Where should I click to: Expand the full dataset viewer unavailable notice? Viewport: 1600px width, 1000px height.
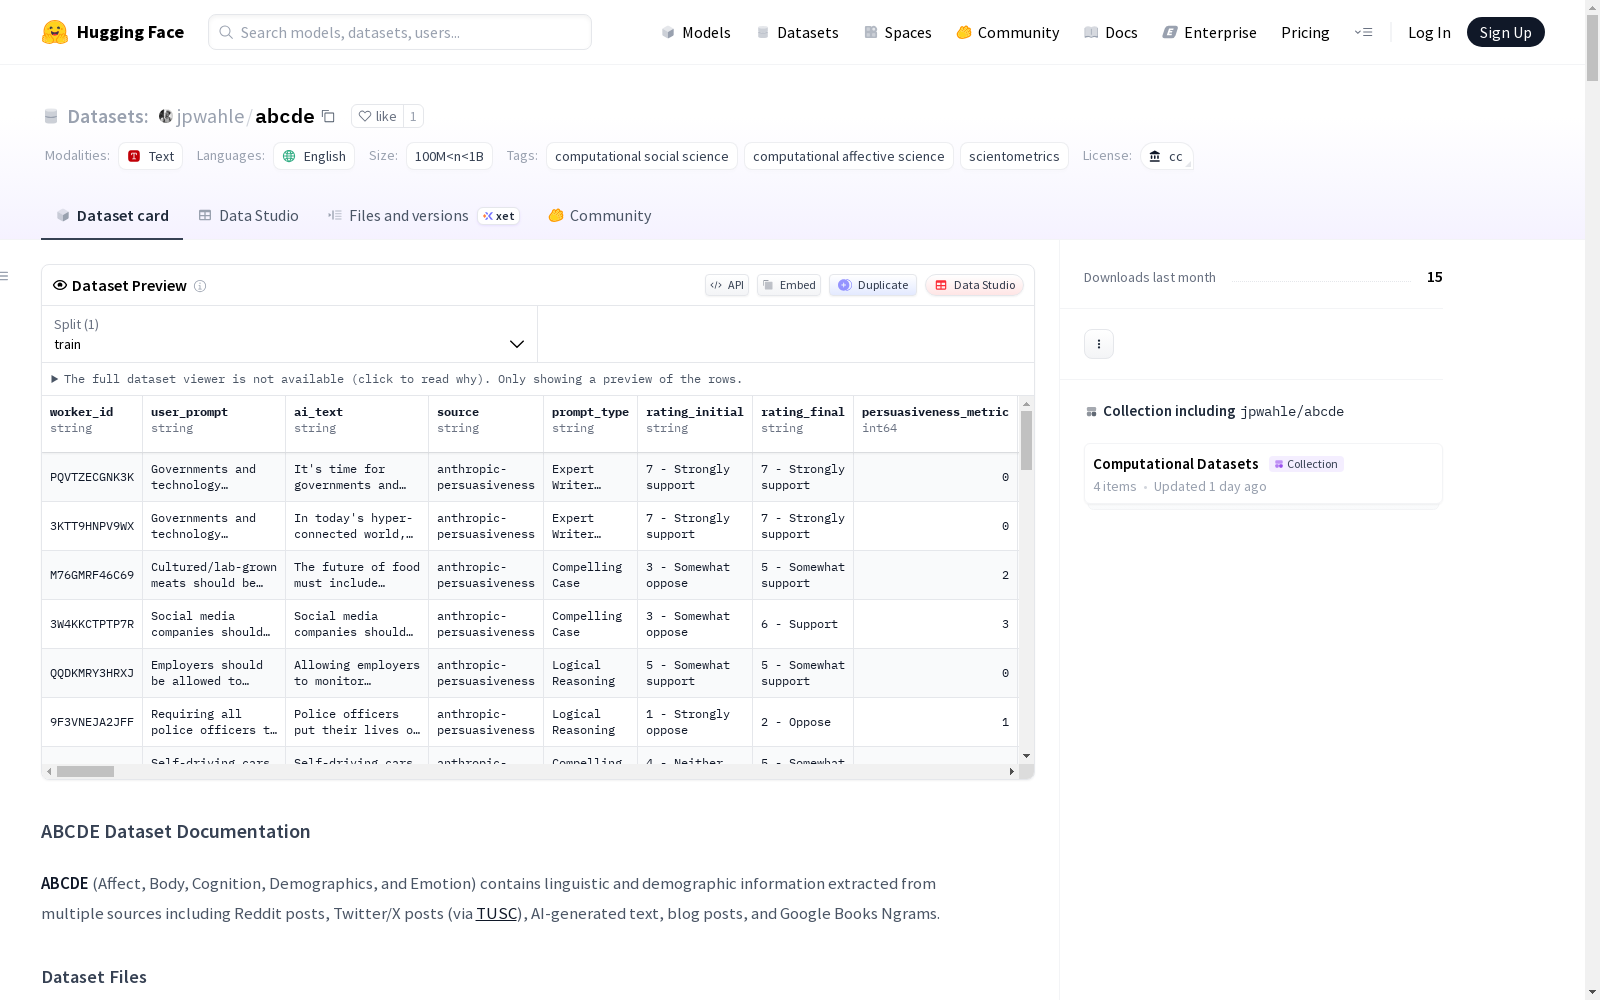397,379
